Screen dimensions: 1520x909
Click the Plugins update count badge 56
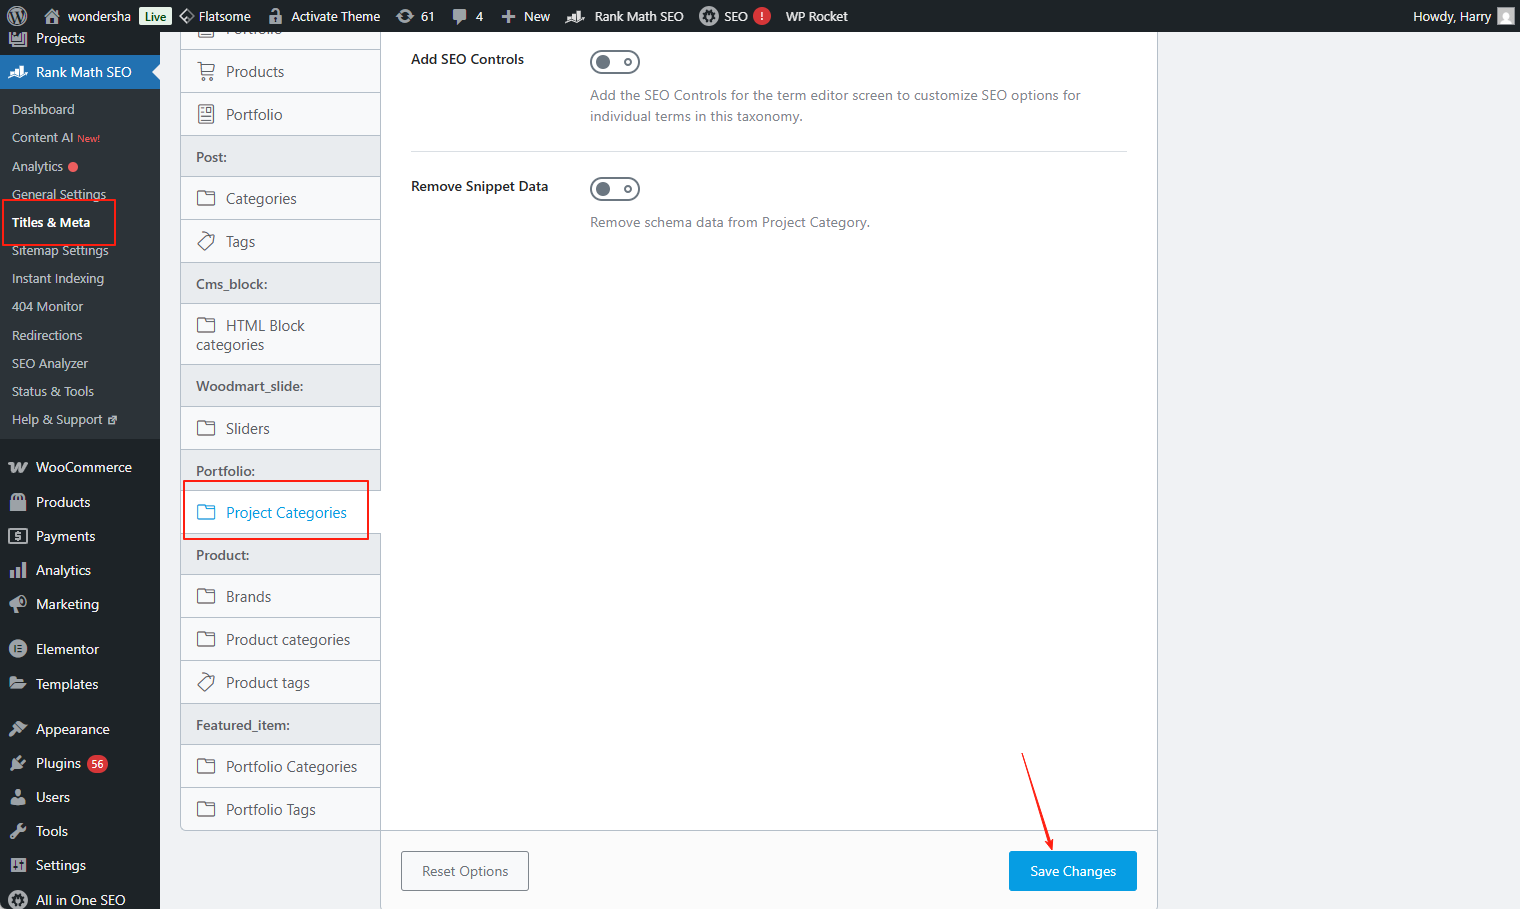click(x=97, y=763)
